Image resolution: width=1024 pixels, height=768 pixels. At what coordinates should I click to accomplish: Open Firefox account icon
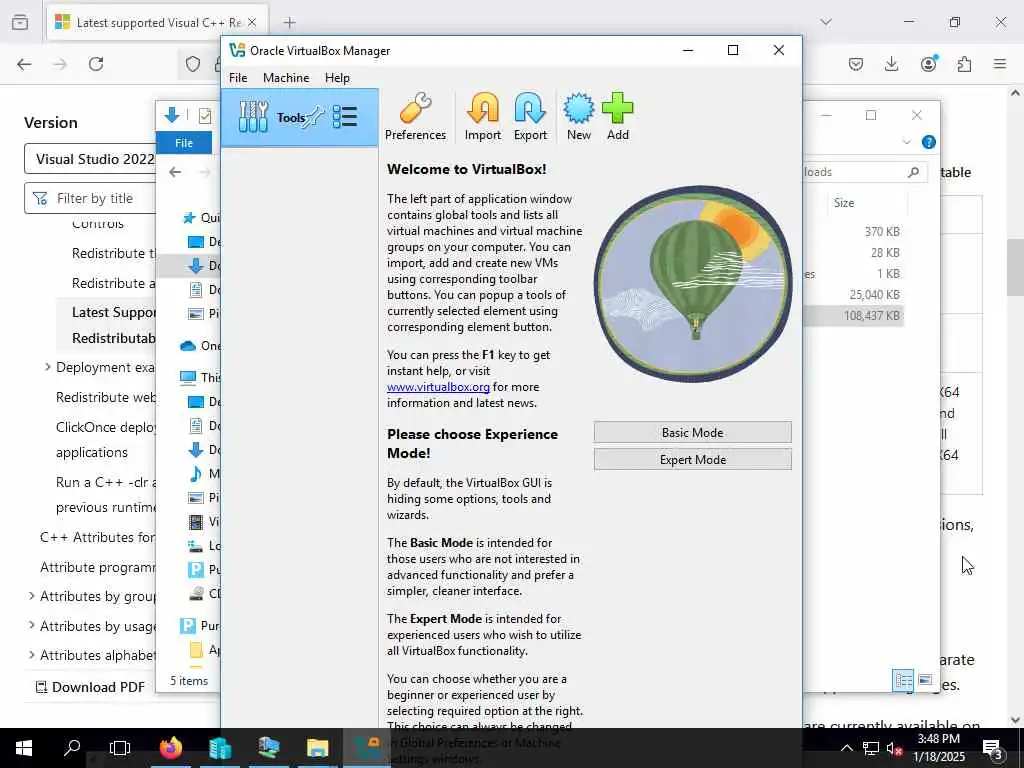click(x=928, y=64)
